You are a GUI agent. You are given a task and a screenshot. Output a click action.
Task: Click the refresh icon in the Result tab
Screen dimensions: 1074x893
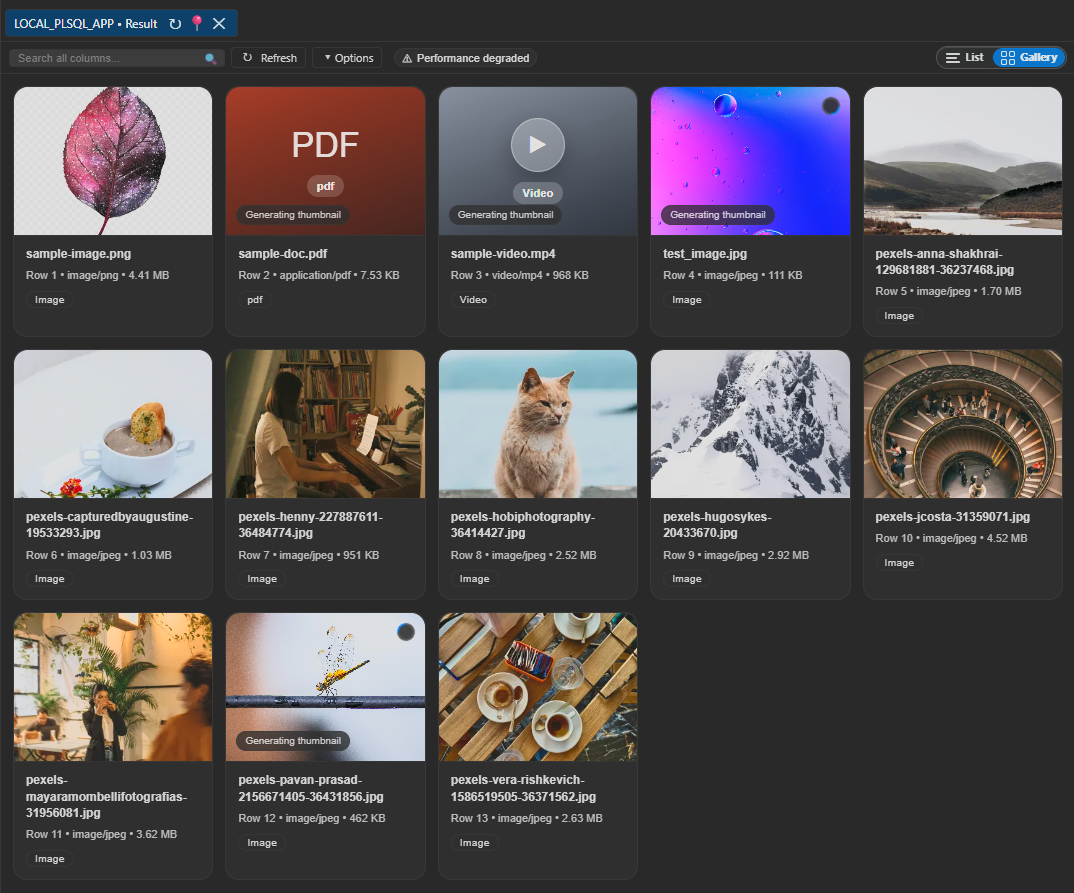point(175,24)
